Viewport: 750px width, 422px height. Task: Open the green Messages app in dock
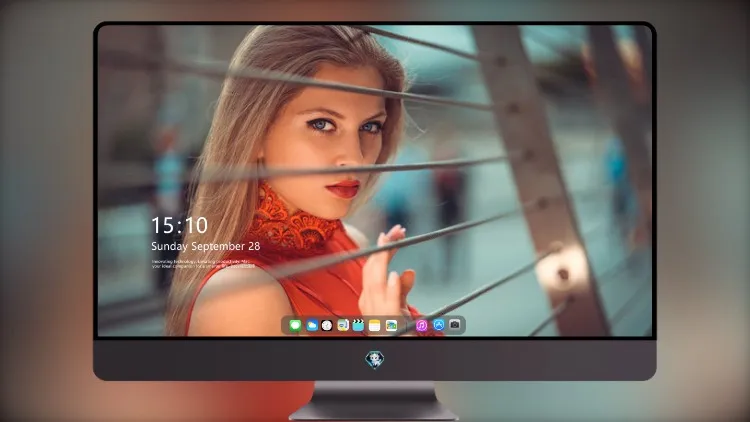point(295,325)
